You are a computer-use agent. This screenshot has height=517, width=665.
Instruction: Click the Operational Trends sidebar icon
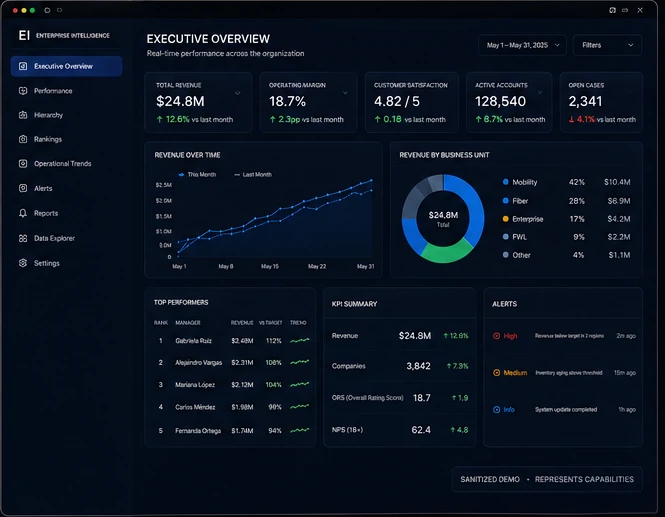click(x=23, y=164)
